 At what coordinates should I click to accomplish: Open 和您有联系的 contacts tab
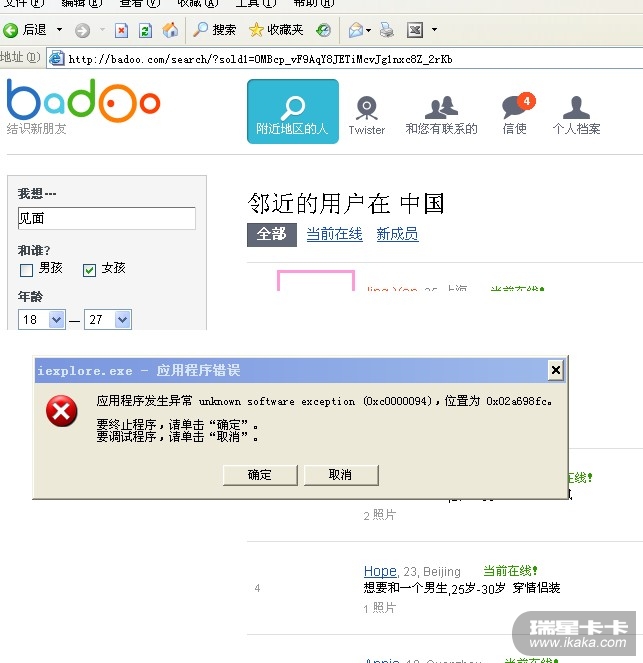click(441, 115)
